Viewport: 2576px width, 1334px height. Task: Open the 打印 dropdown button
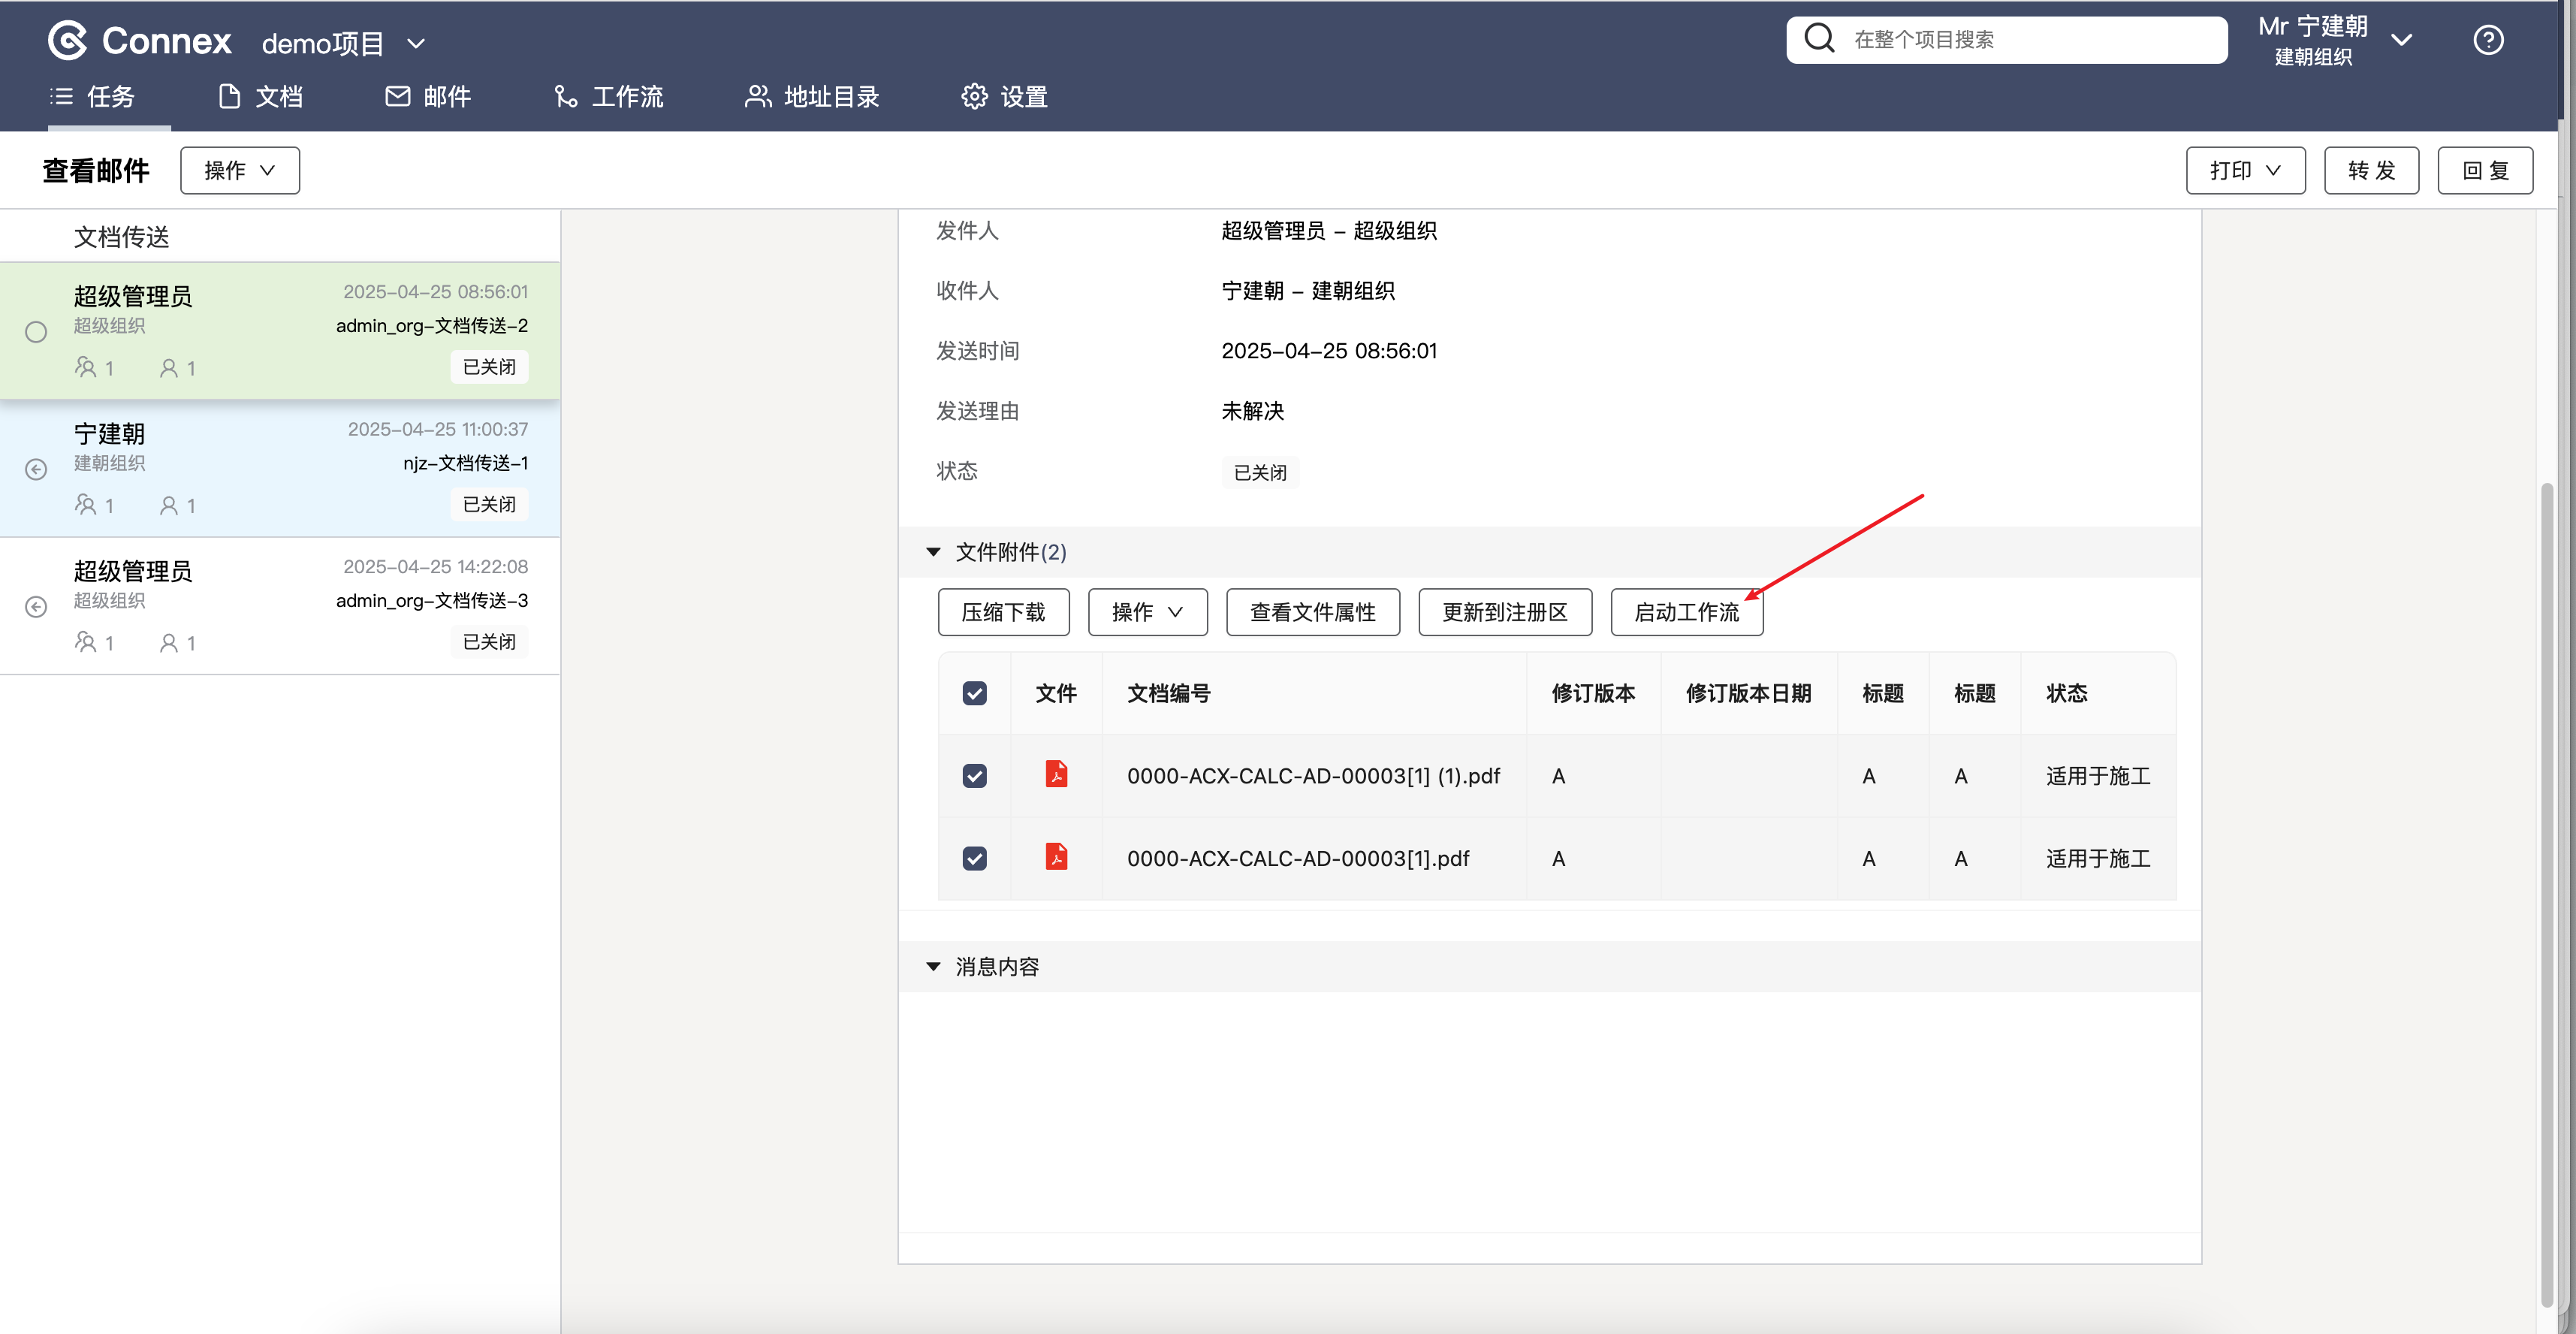[2245, 170]
